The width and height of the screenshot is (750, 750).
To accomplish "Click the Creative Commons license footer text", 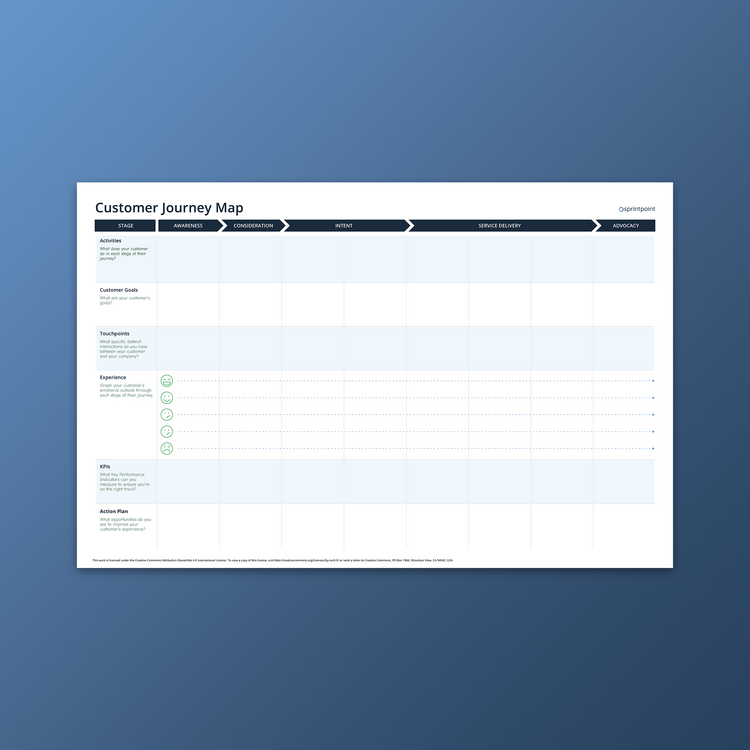I will click(272, 560).
